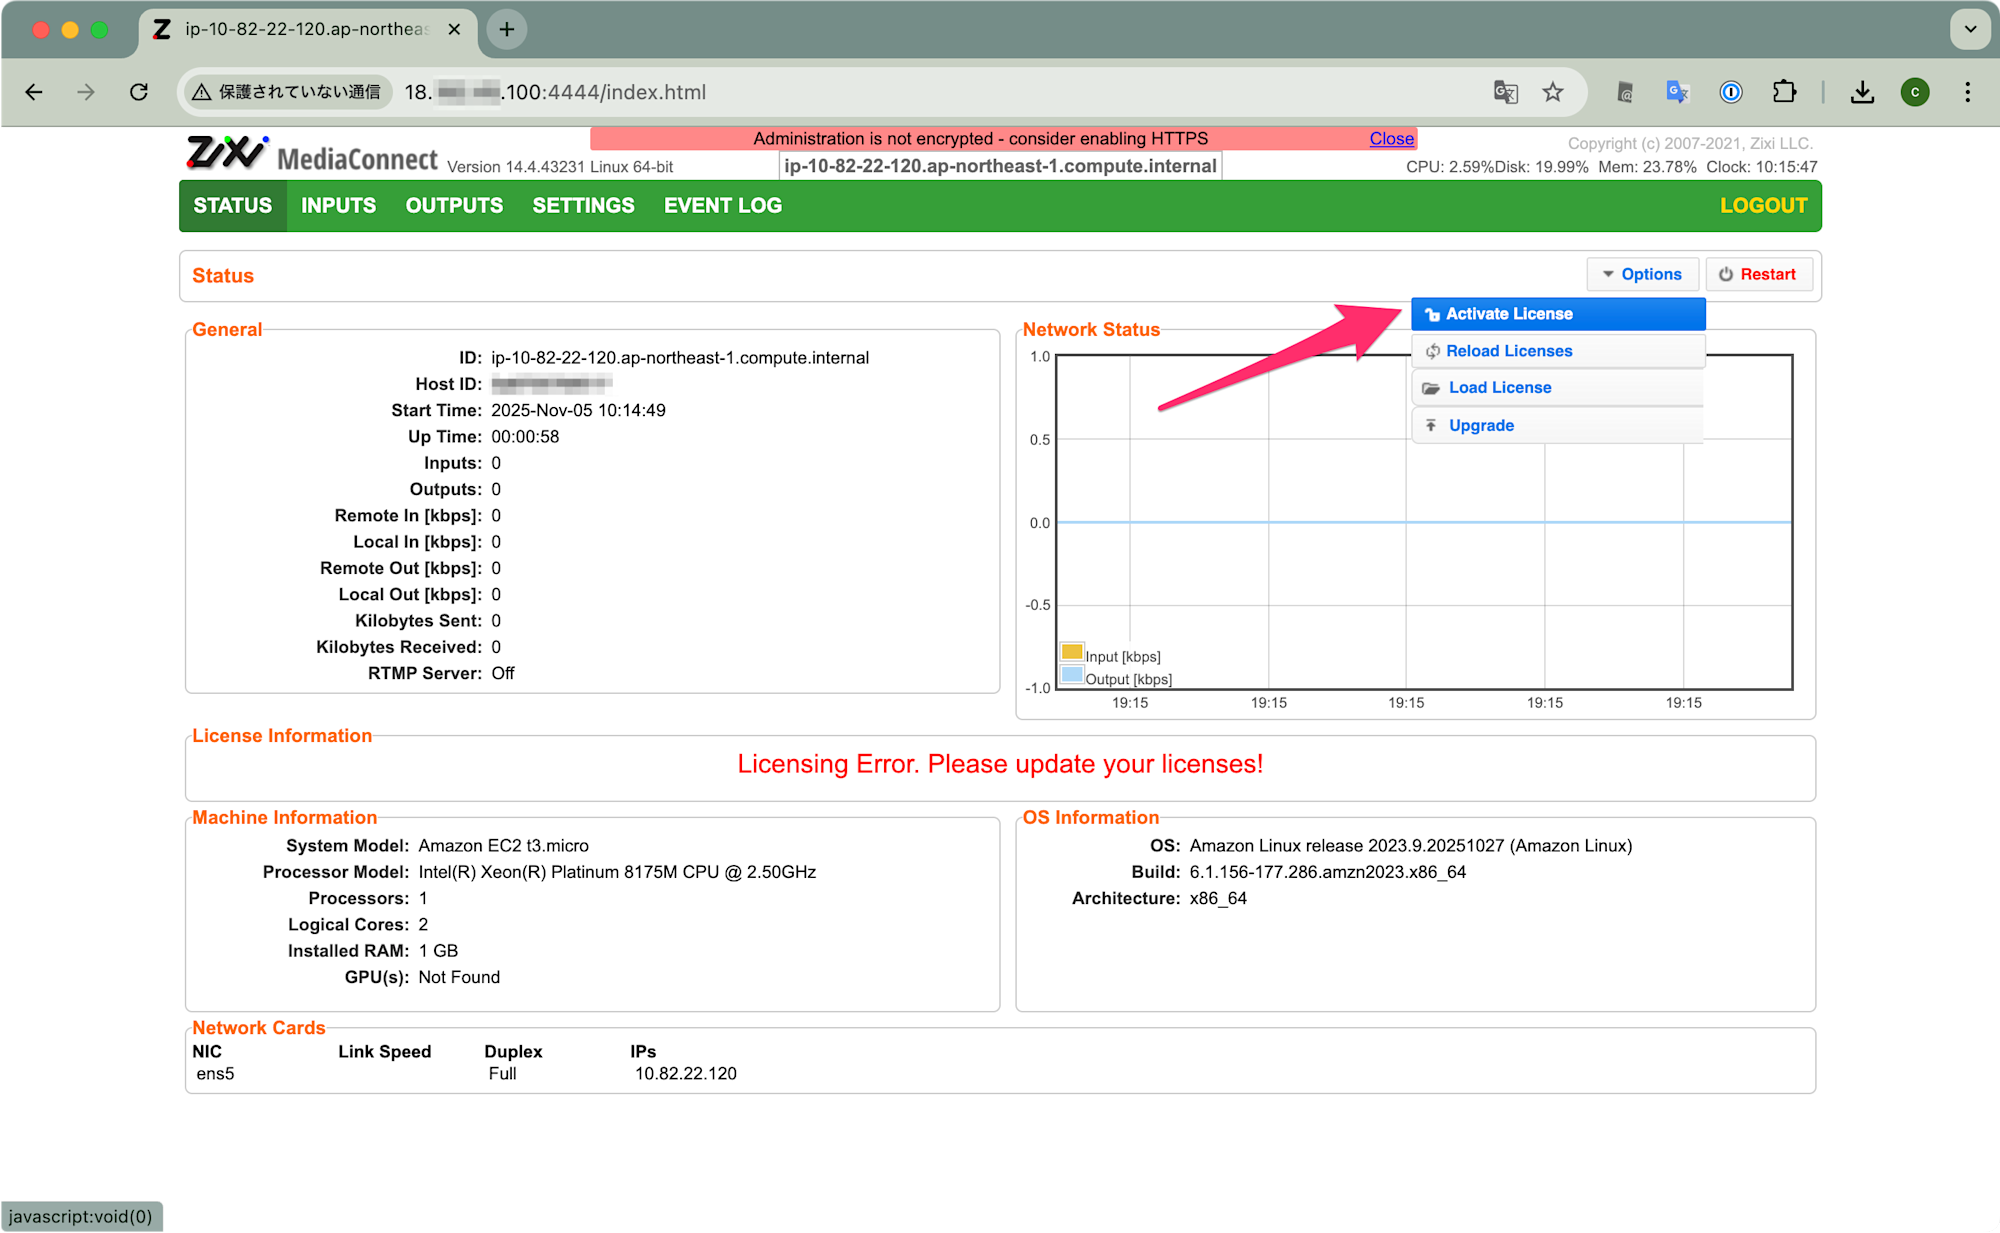Open Chrome three-dot menu
2000x1233 pixels.
pos(1967,92)
